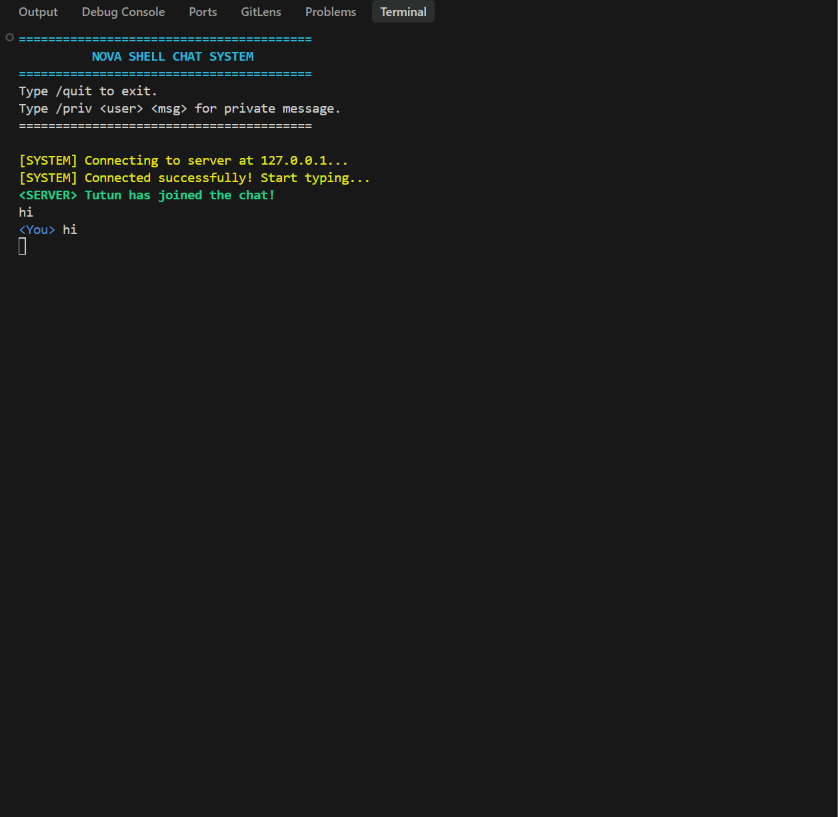
Task: Click the terminal cursor input block
Action: pos(22,246)
